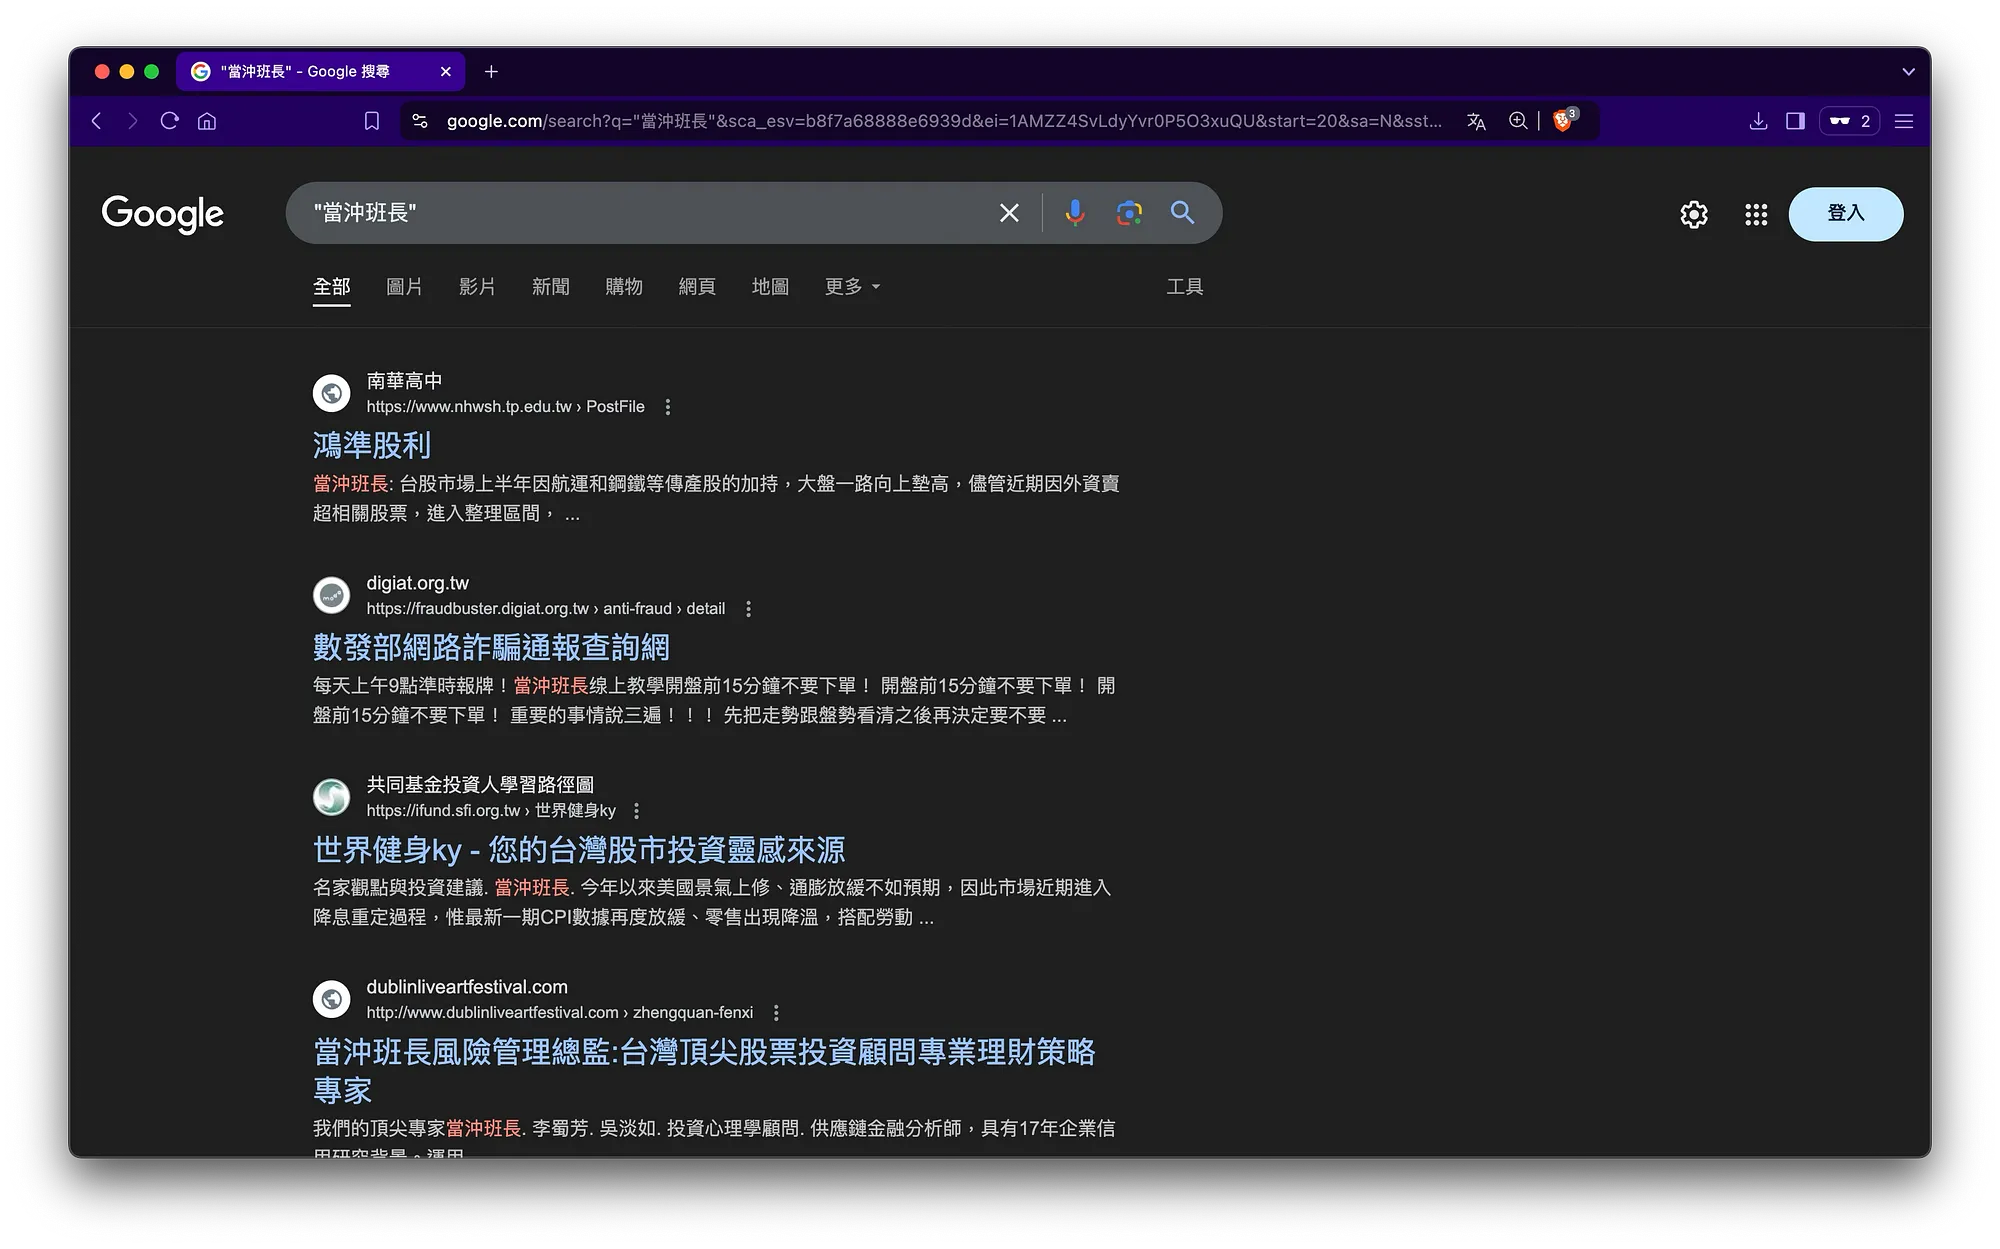Click the 南華高中 site favicon
Viewport: 2000px width, 1249px height.
point(331,393)
